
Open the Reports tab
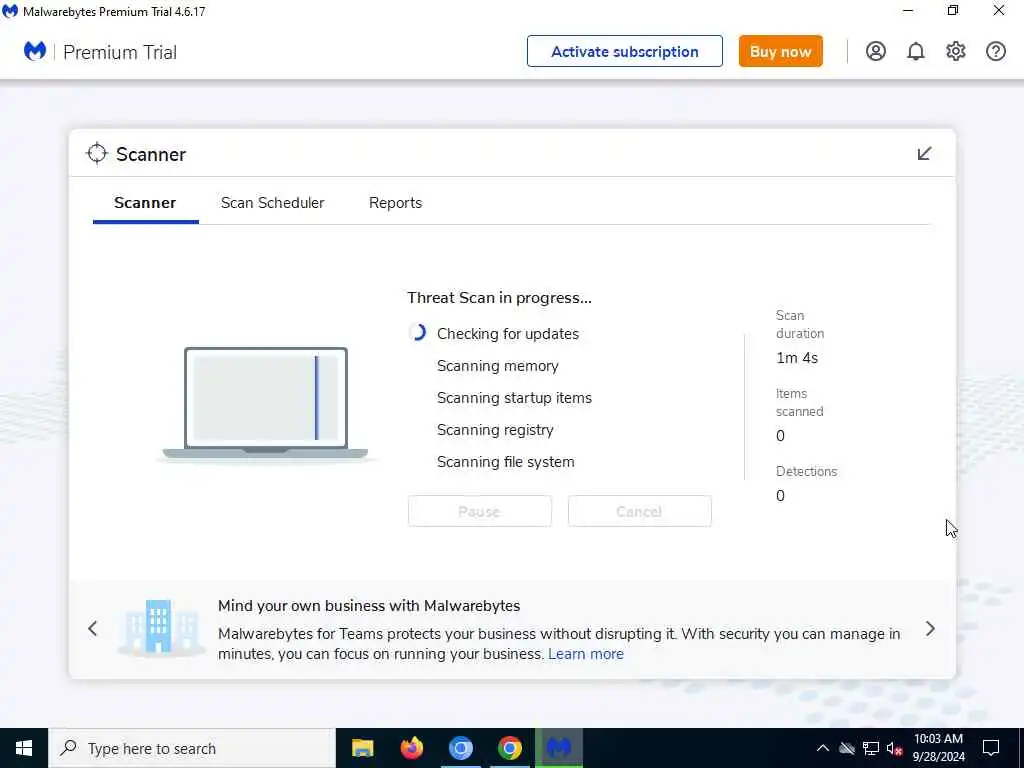pos(395,203)
